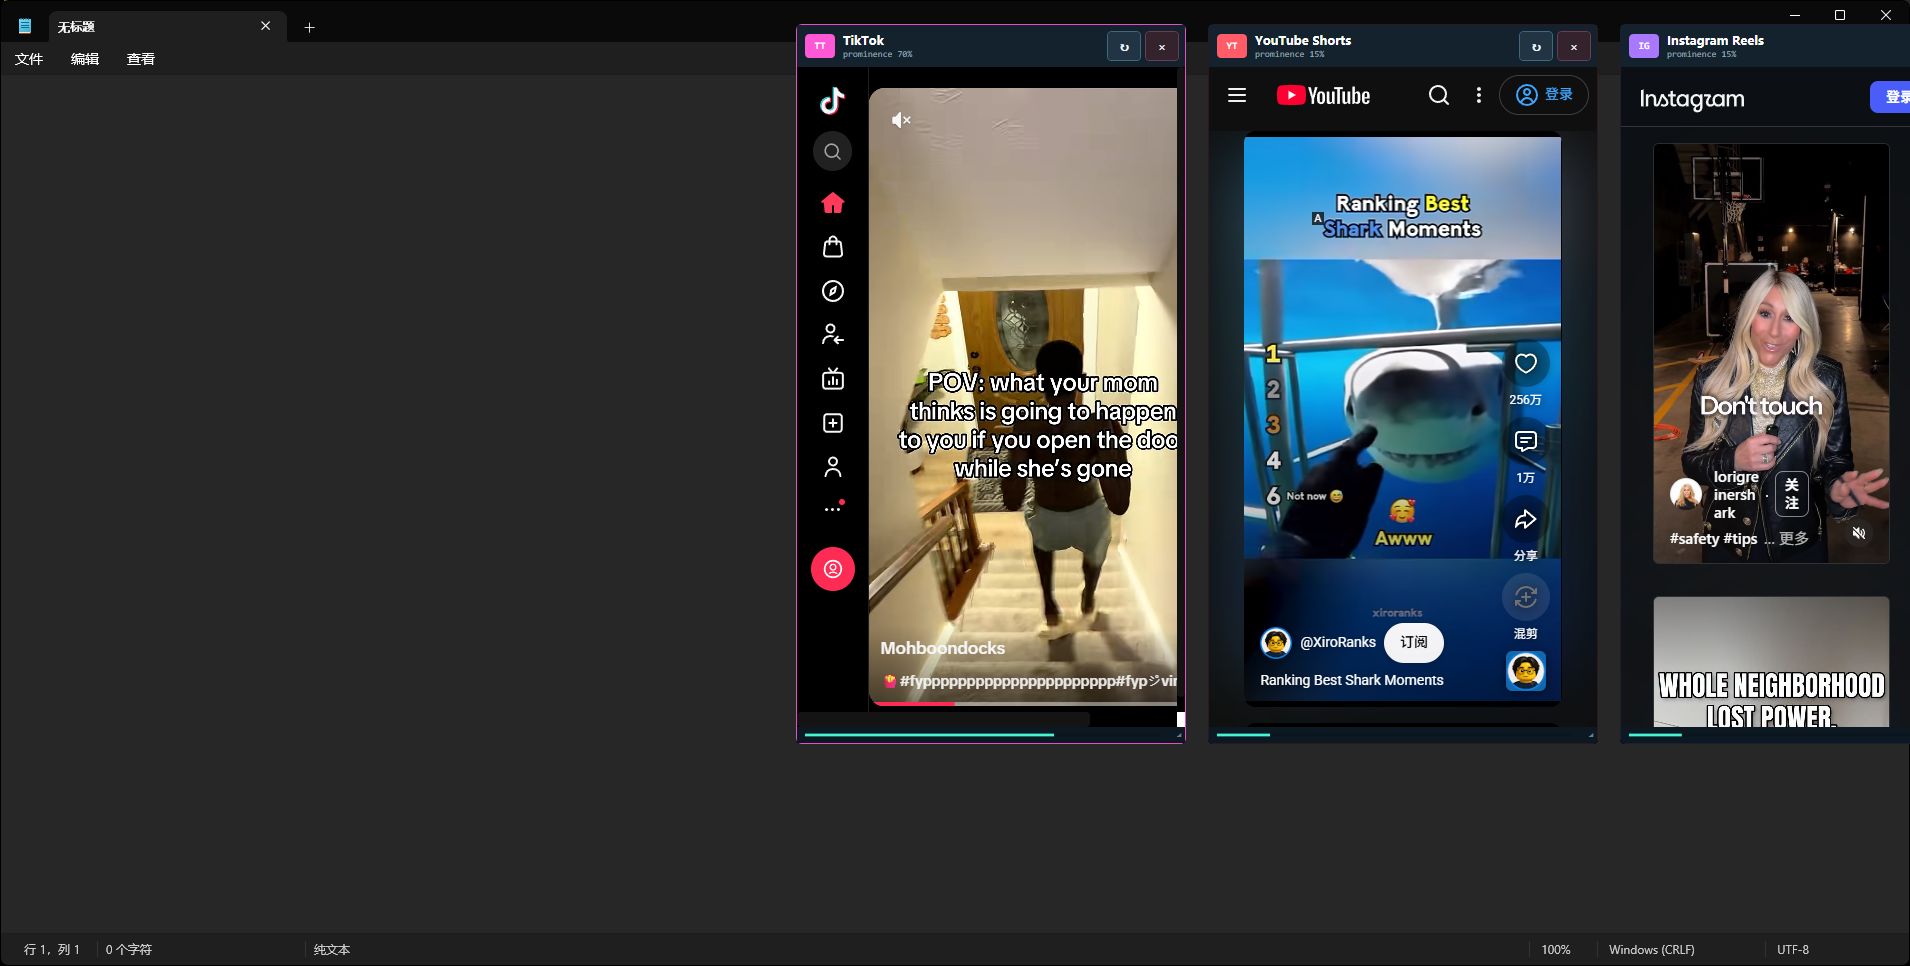Click the Instagram Reels panel TG badge

[x=1643, y=46]
